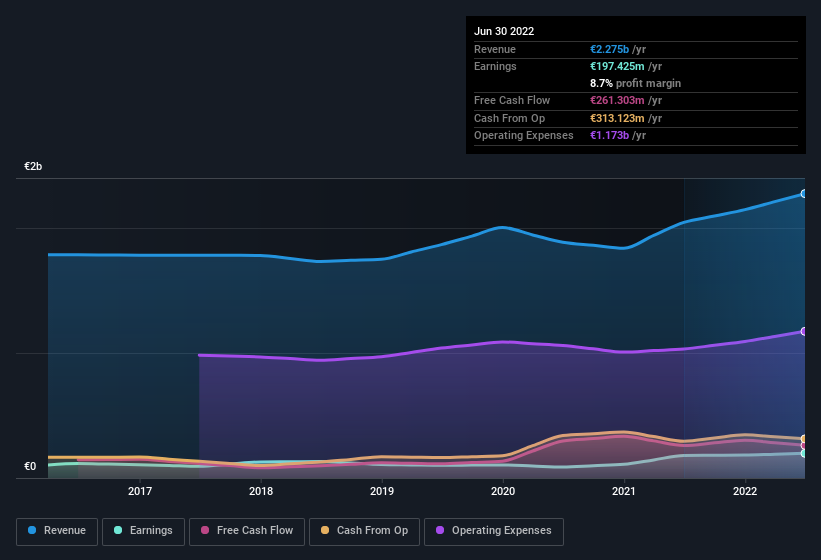
Task: Toggle the Earnings legend button
Action: pos(143,531)
